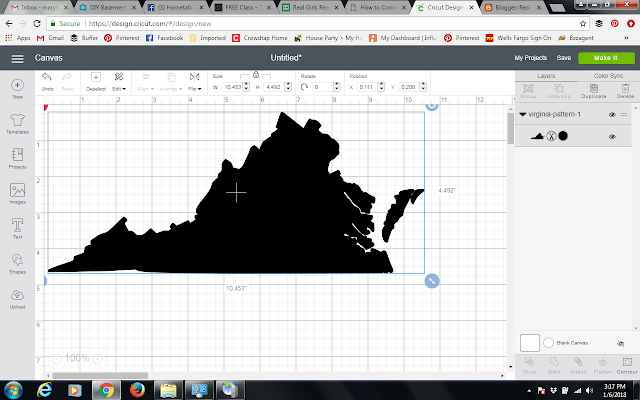Hide the virginia-pattern-1 group layer
The image size is (640, 400).
(x=612, y=115)
